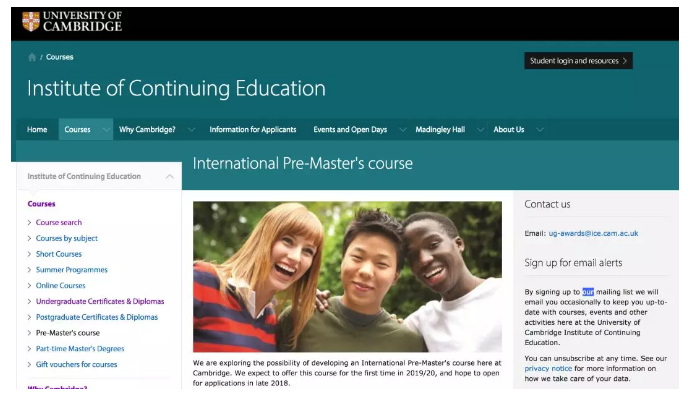Expand the About Us dropdown chevron
The width and height of the screenshot is (690, 398).
click(540, 129)
